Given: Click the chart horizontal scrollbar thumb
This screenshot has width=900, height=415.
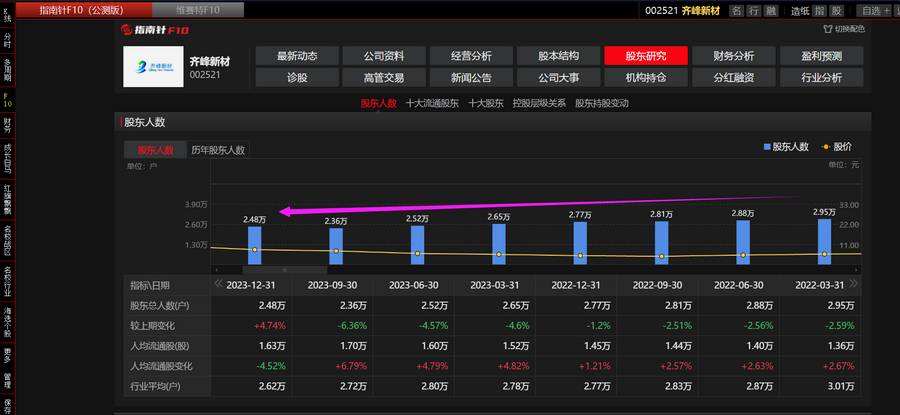Looking at the screenshot, I should 285,270.
